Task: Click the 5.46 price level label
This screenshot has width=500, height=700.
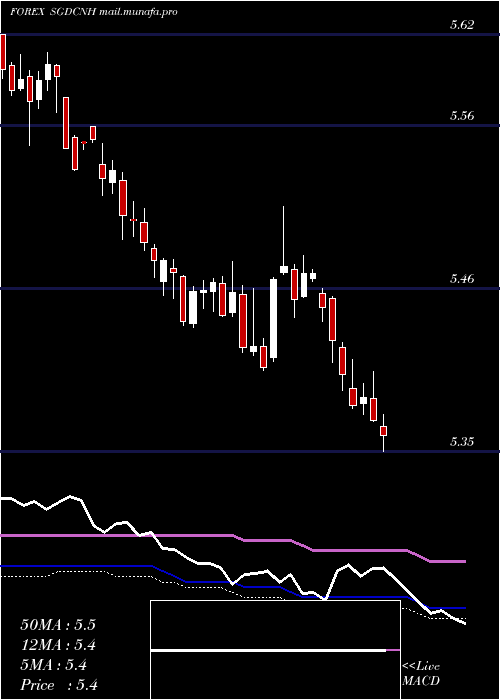Action: [x=462, y=279]
